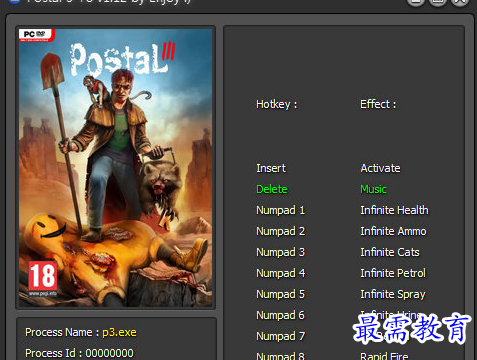
Task: Click the 'Numpad 7' hotkey text
Action: 280,336
